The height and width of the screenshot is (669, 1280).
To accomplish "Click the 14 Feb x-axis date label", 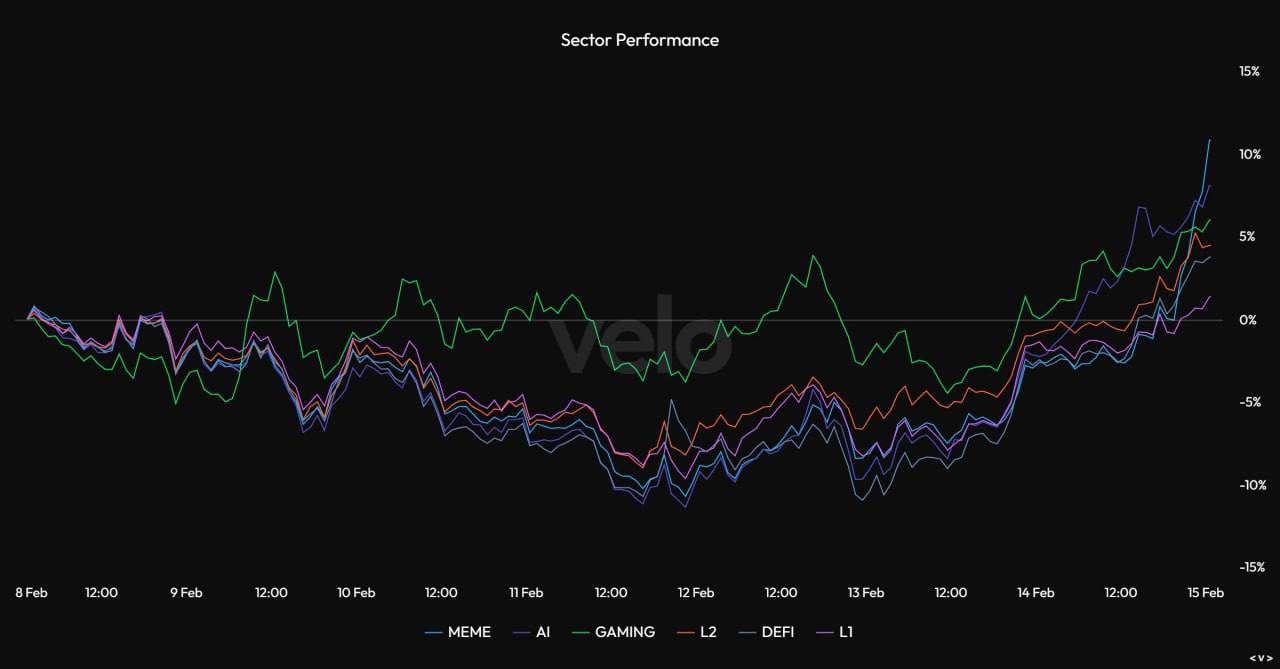I will (1035, 592).
